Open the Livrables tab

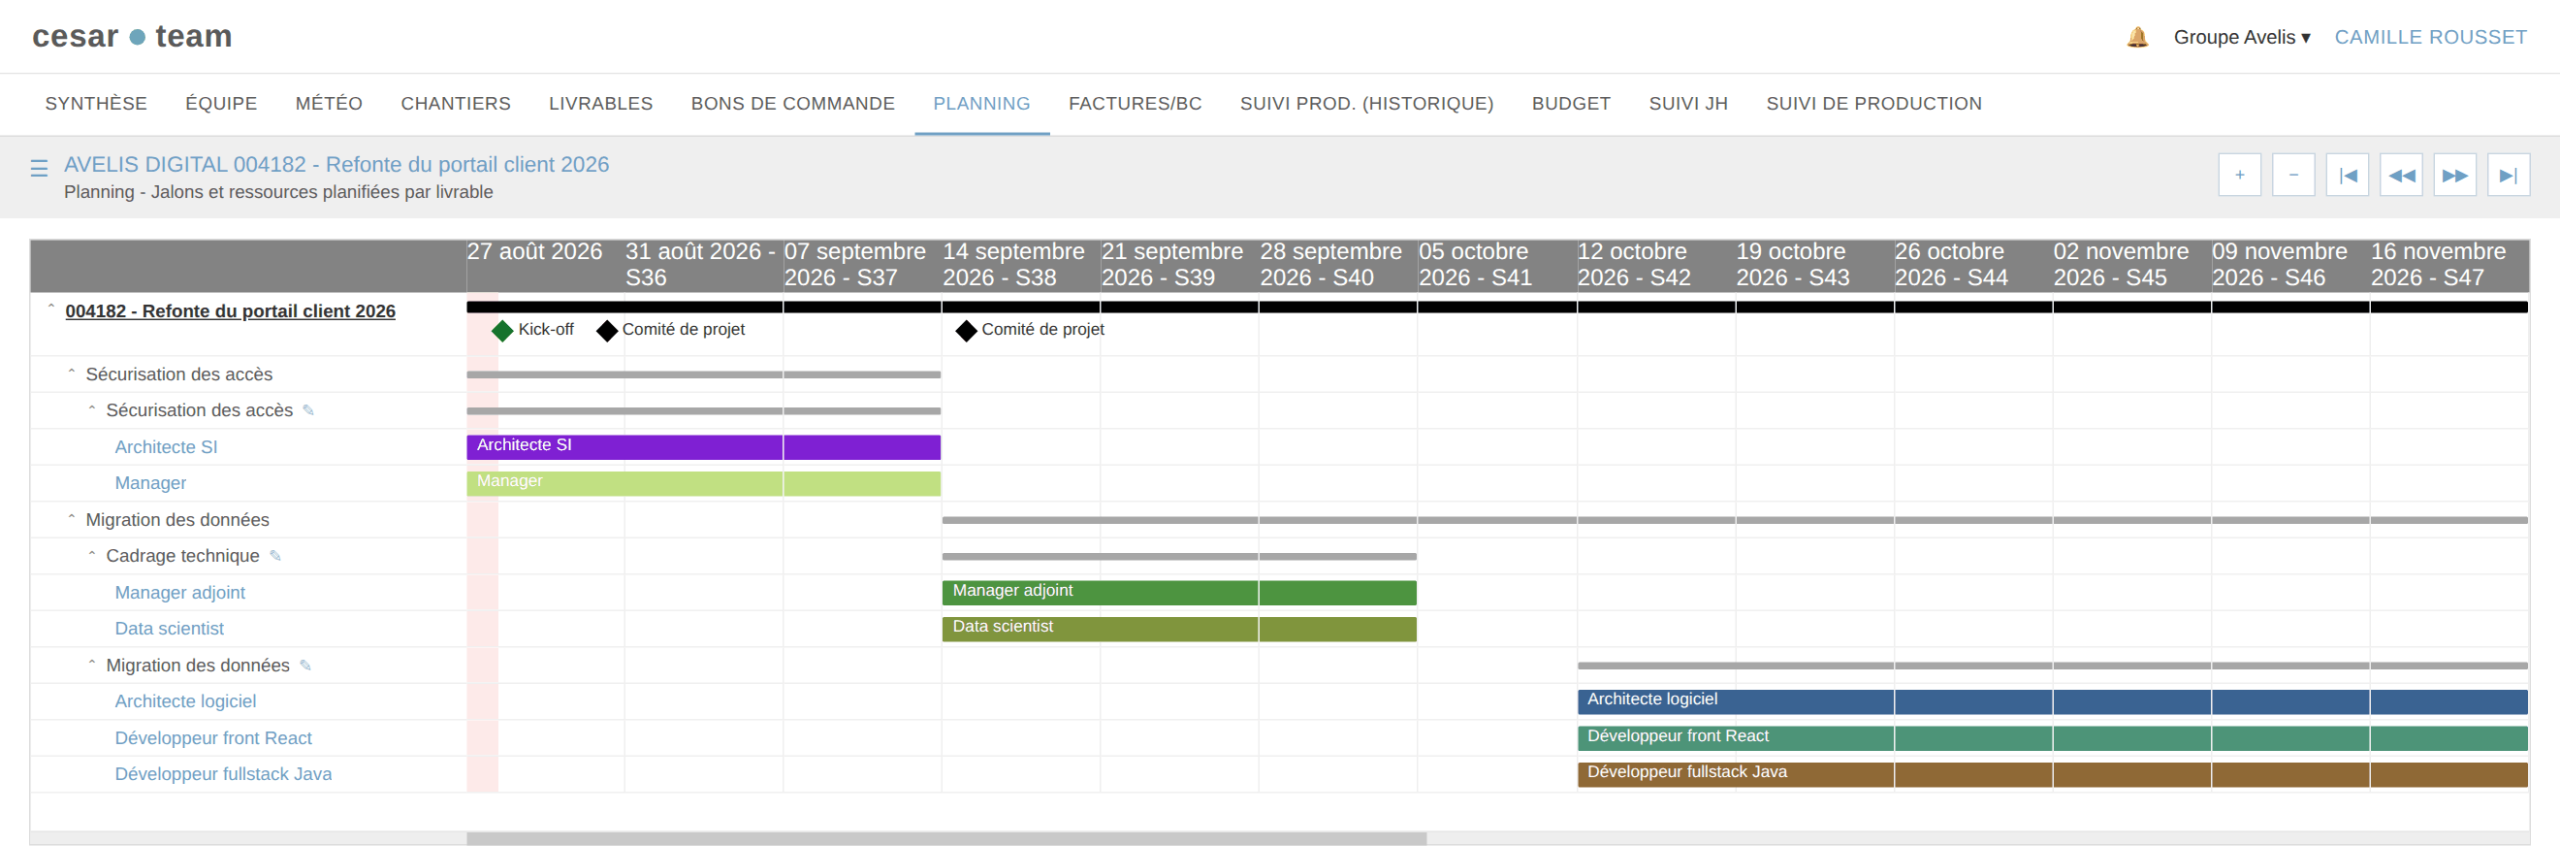[x=600, y=103]
